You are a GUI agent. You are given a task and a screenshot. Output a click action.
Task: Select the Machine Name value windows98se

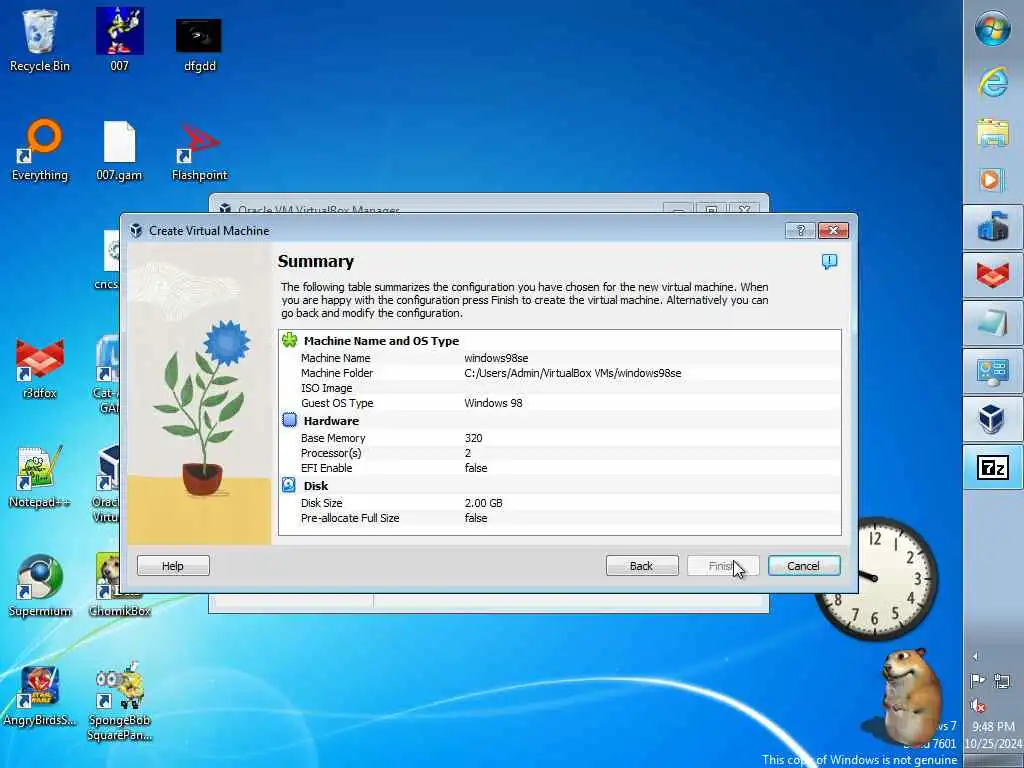(x=496, y=358)
